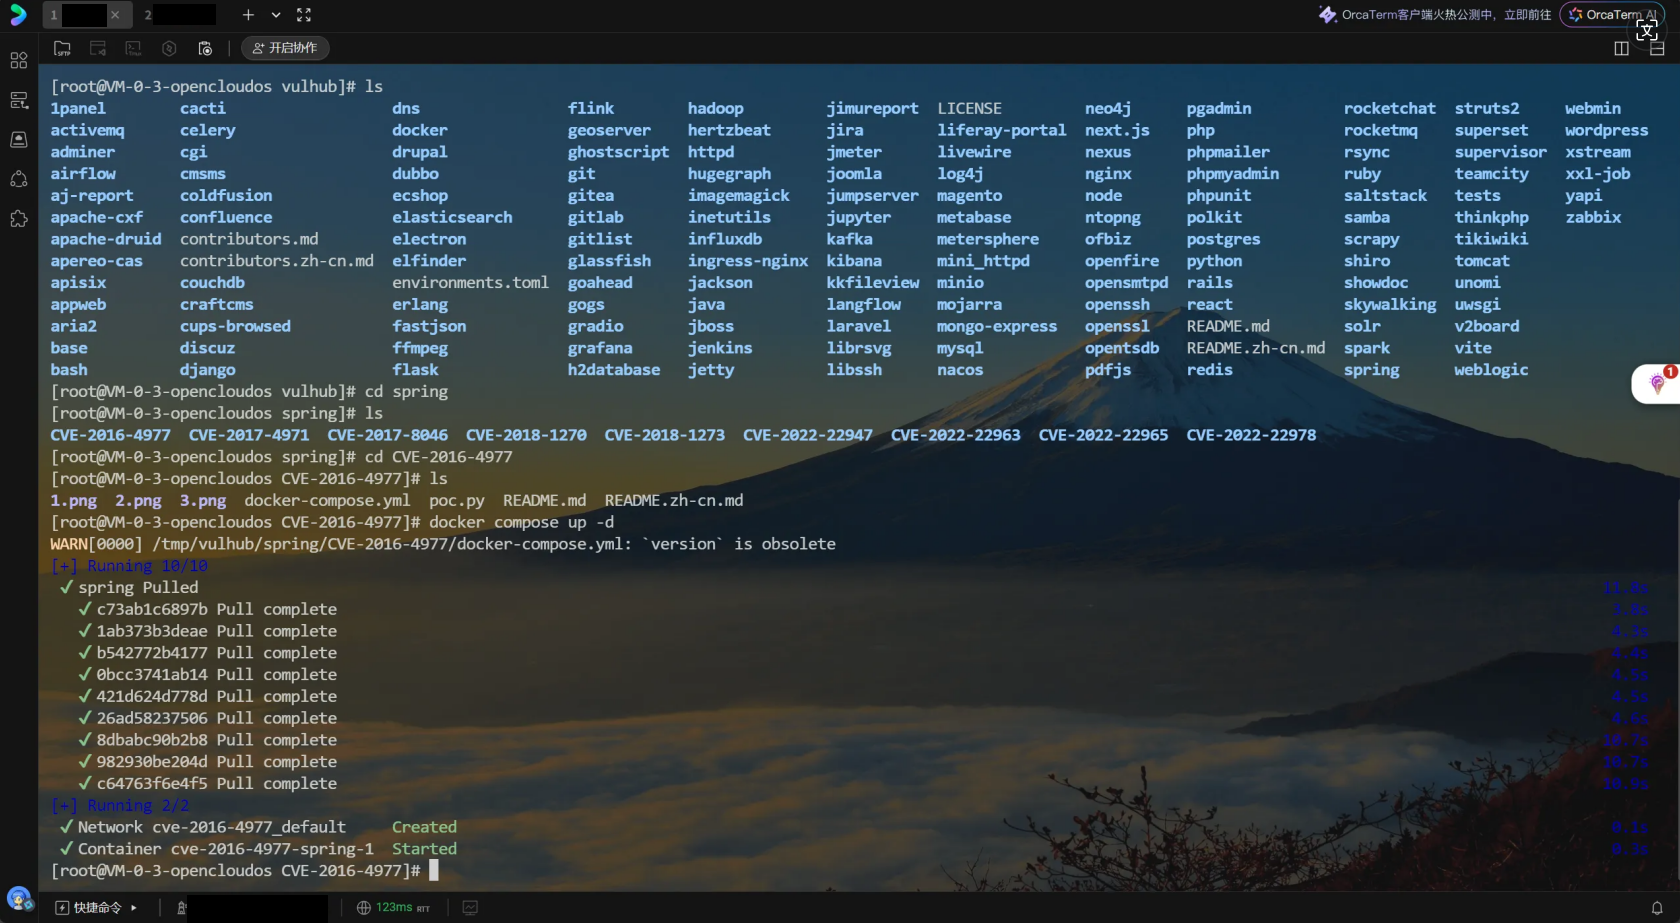Click the WARN[0000] warning line

click(443, 544)
